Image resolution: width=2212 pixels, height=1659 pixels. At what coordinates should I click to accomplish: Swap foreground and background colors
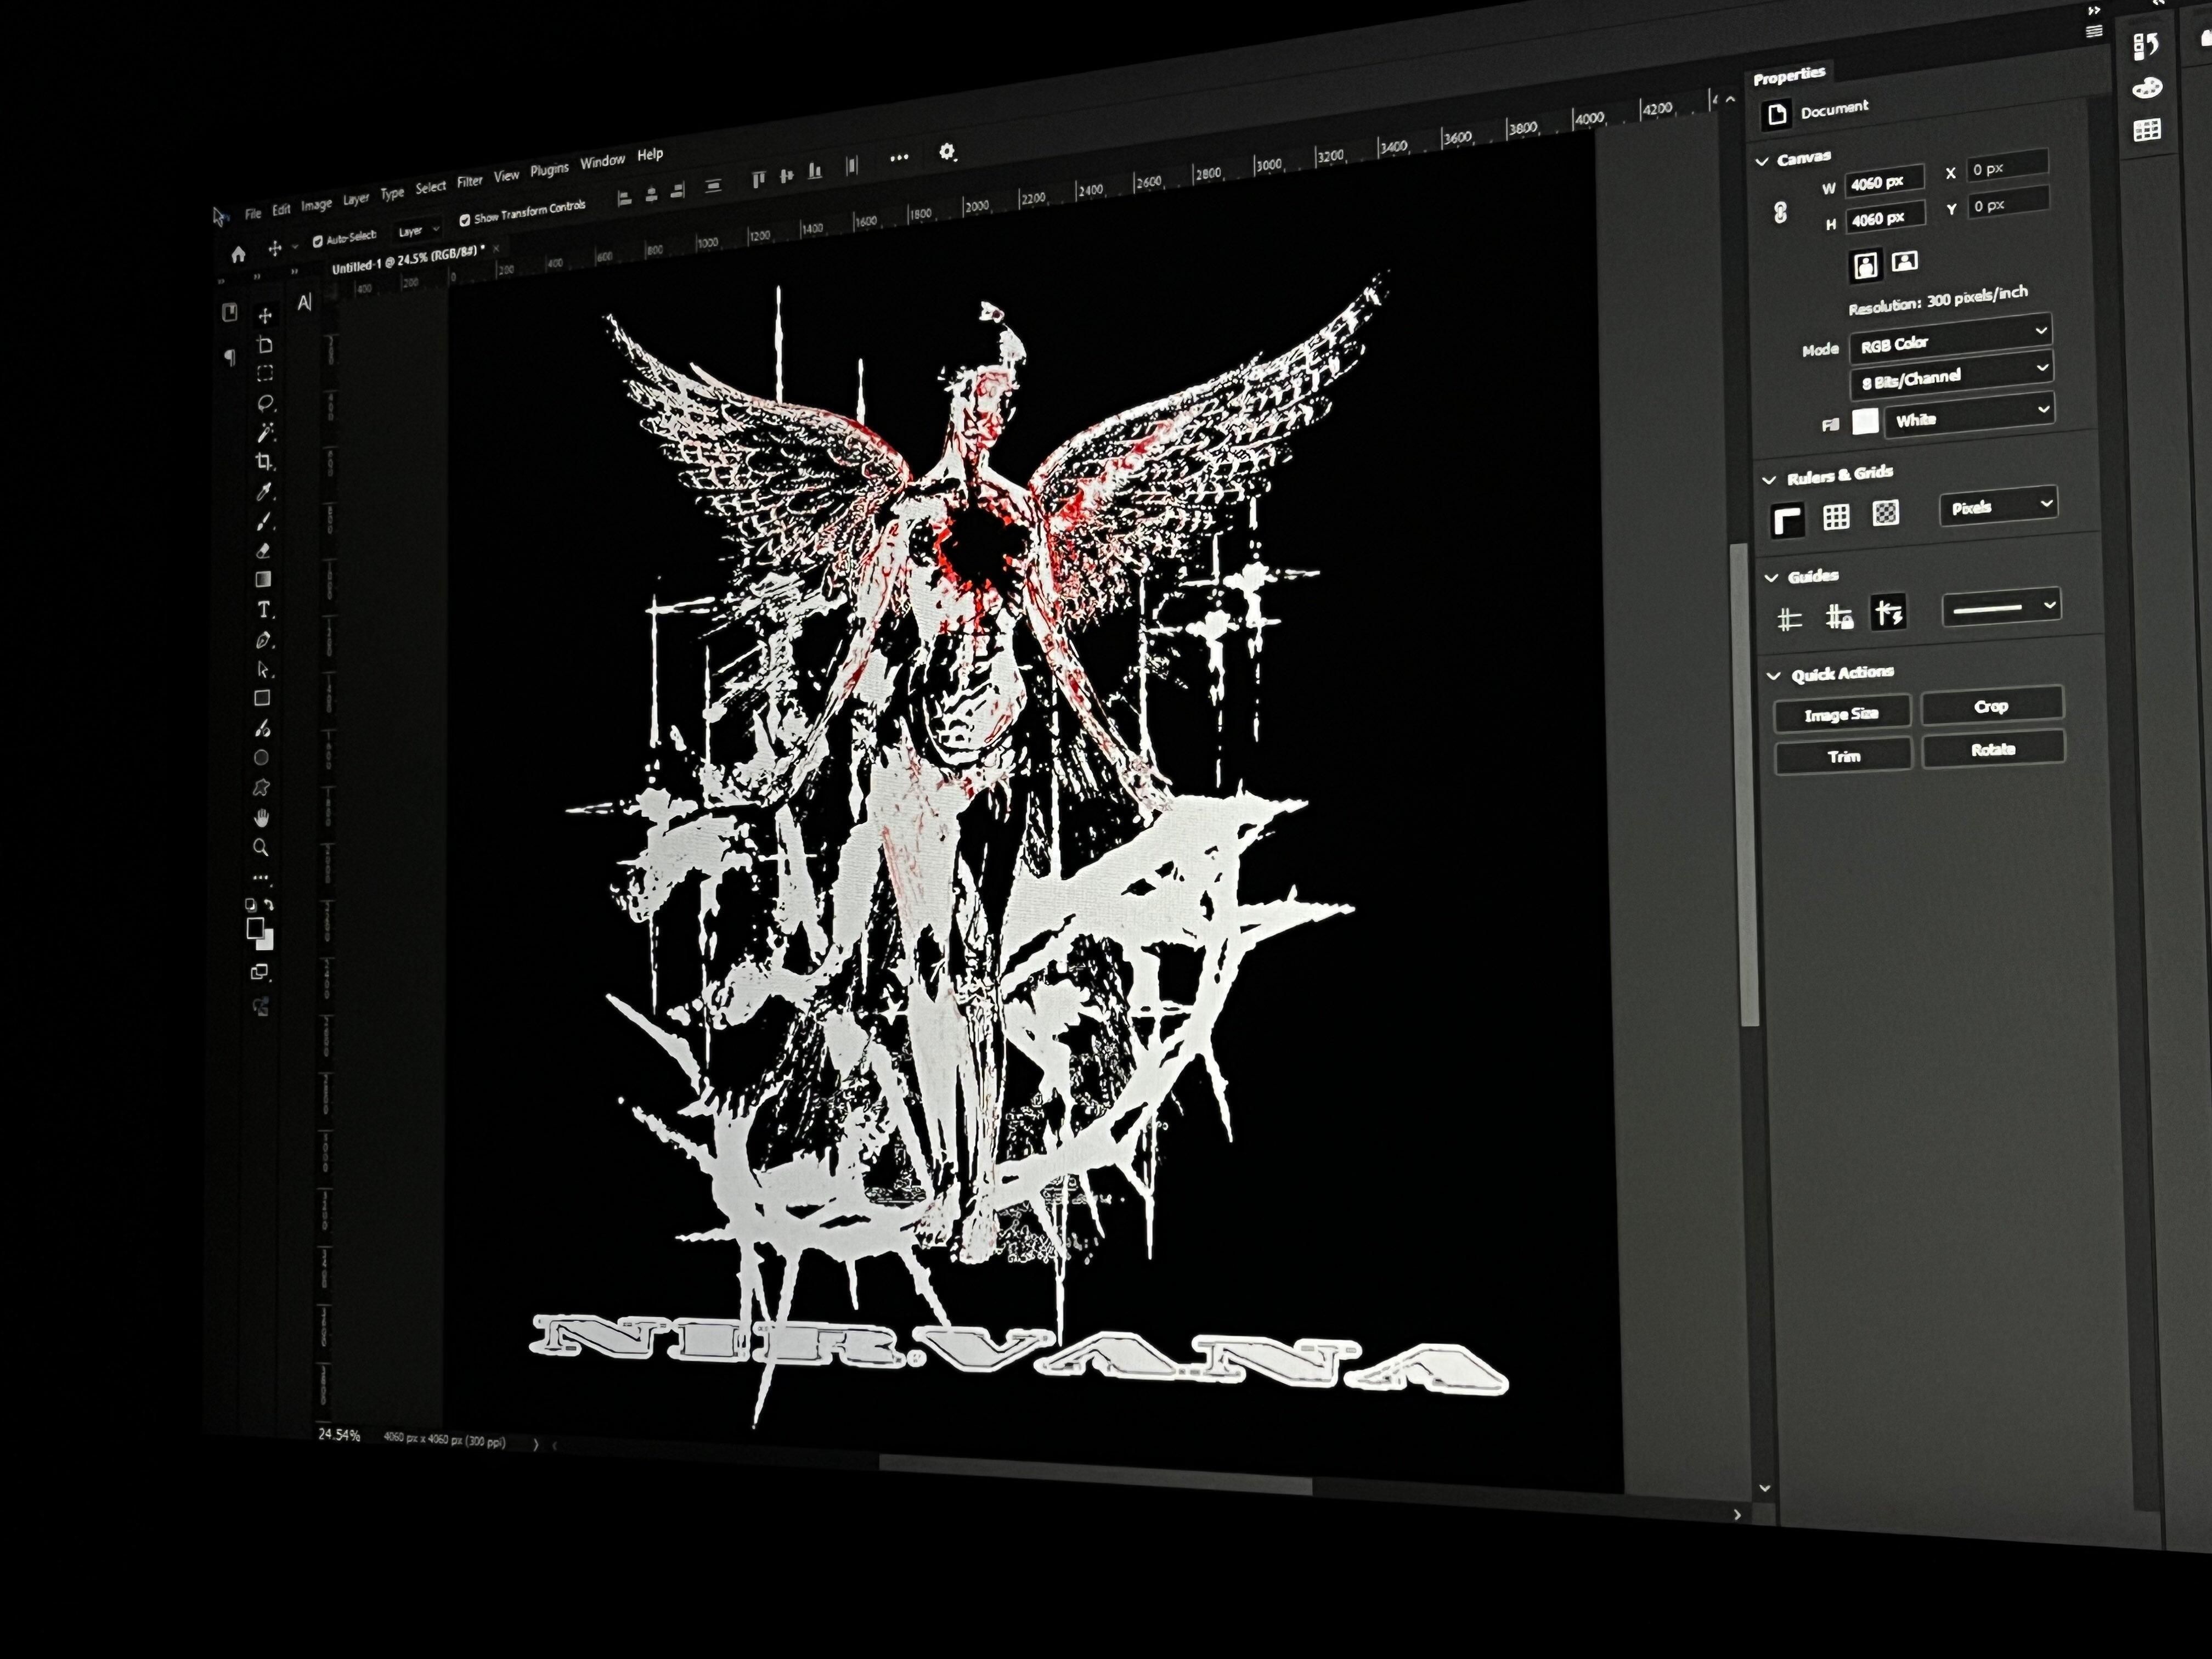click(268, 904)
